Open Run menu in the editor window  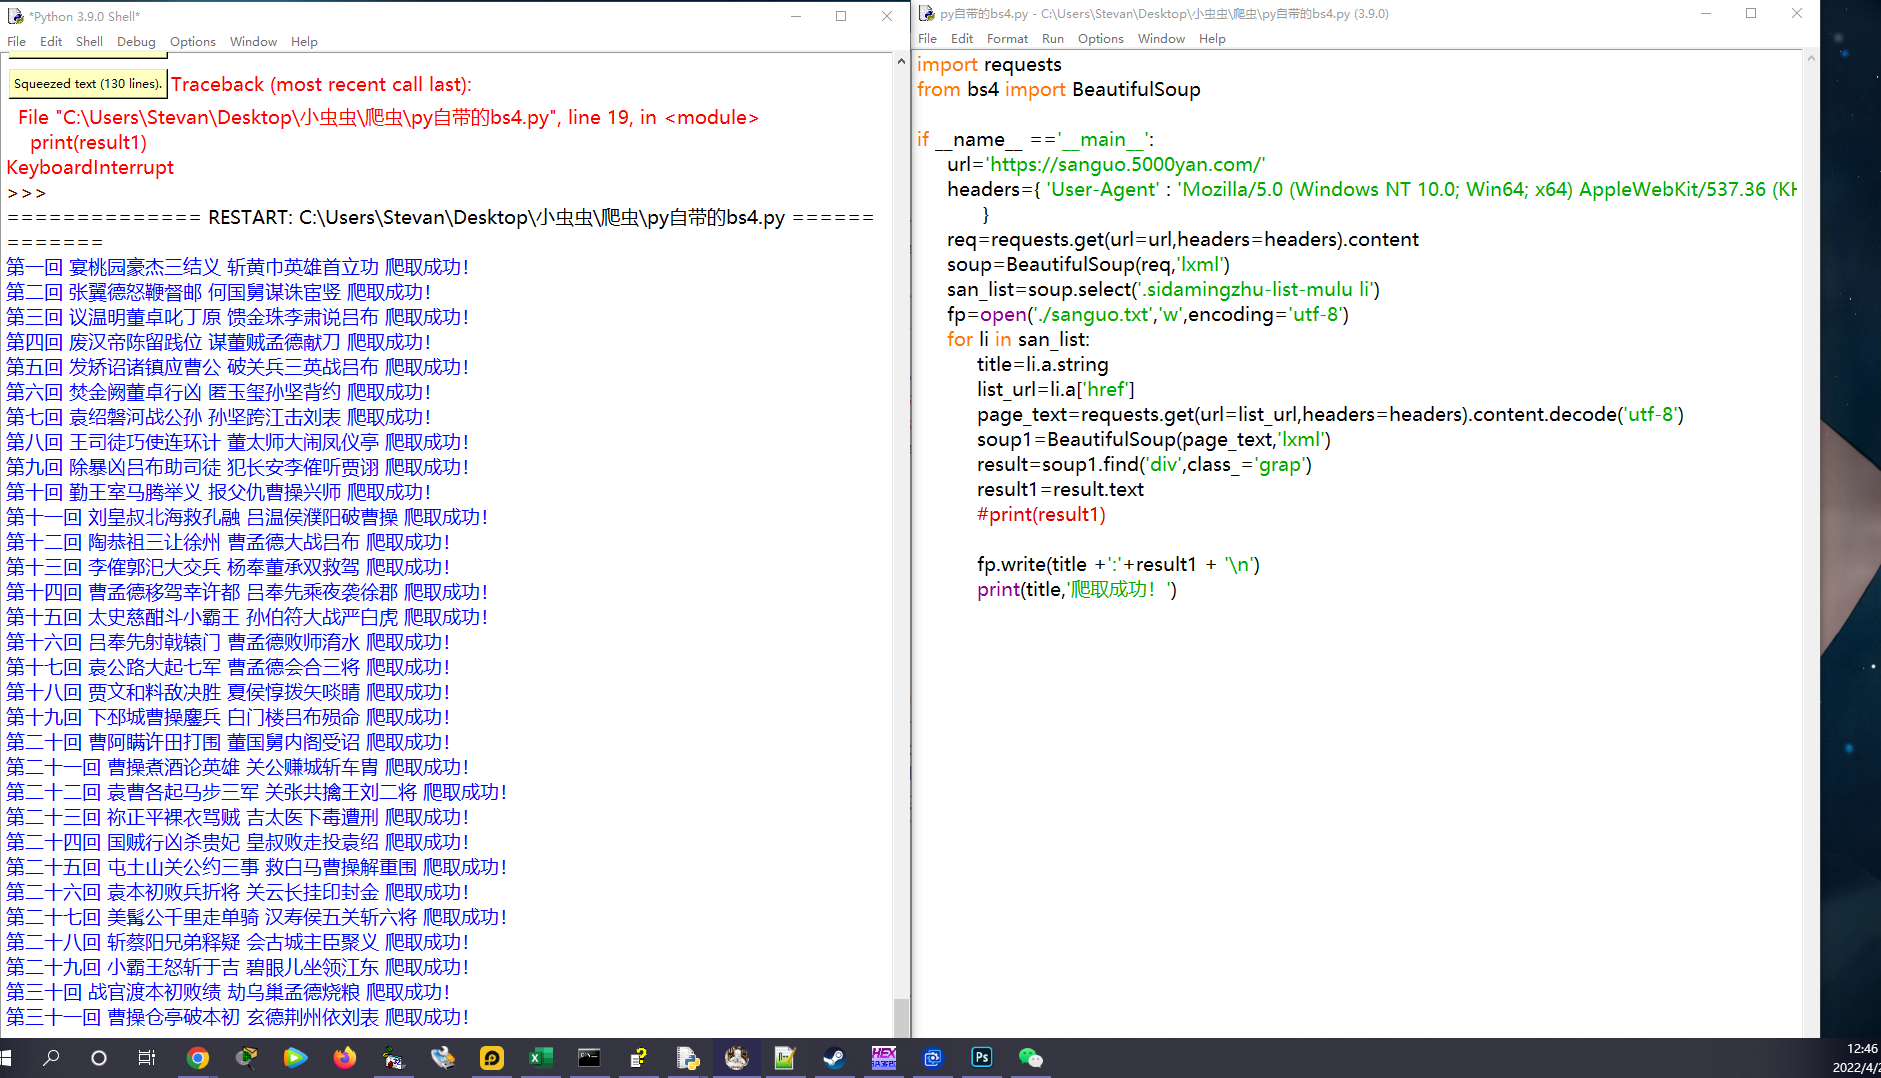click(1052, 38)
